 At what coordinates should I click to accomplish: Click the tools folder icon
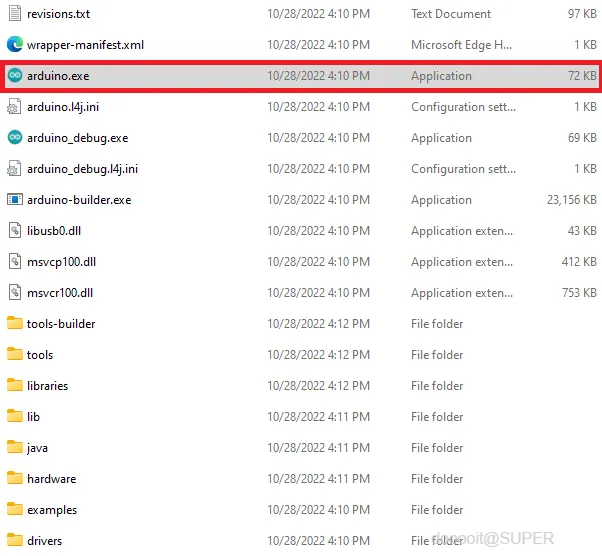pos(15,354)
